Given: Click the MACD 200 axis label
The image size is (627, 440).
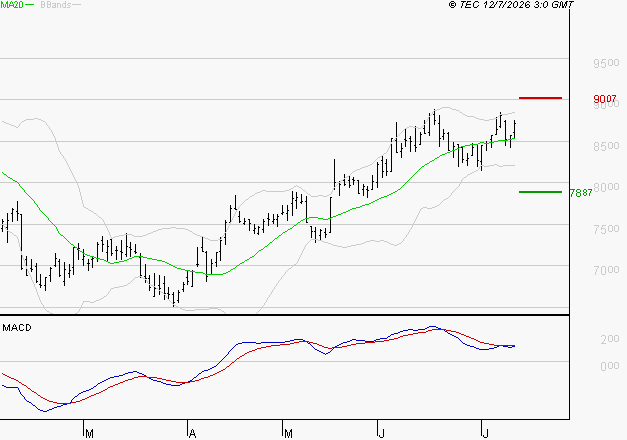Looking at the screenshot, I should pos(610,339).
